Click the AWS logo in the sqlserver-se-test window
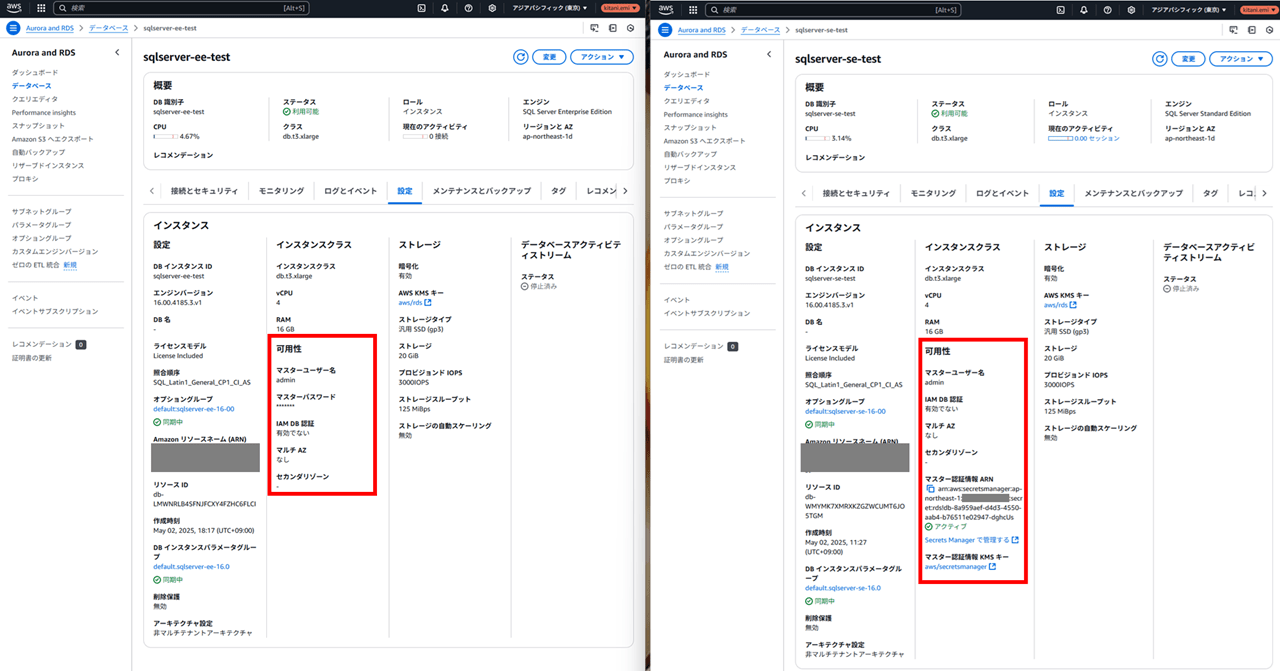1280x671 pixels. 665,9
